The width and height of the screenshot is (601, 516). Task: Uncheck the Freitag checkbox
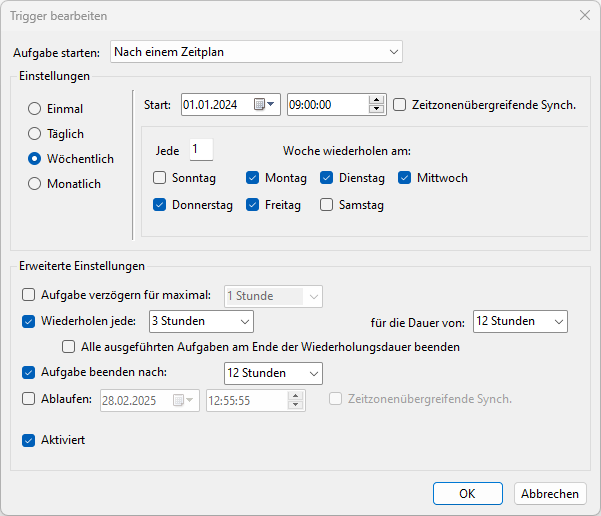point(253,205)
